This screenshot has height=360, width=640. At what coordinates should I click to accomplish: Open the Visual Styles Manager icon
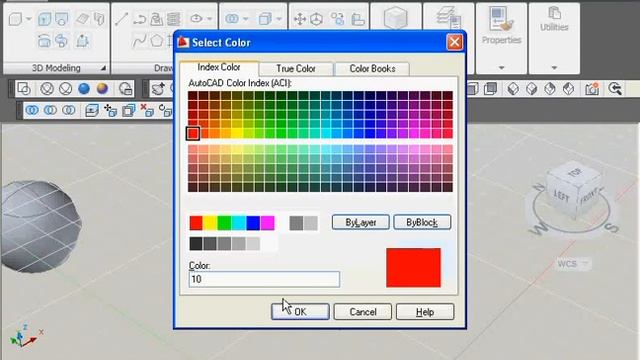(x=125, y=89)
